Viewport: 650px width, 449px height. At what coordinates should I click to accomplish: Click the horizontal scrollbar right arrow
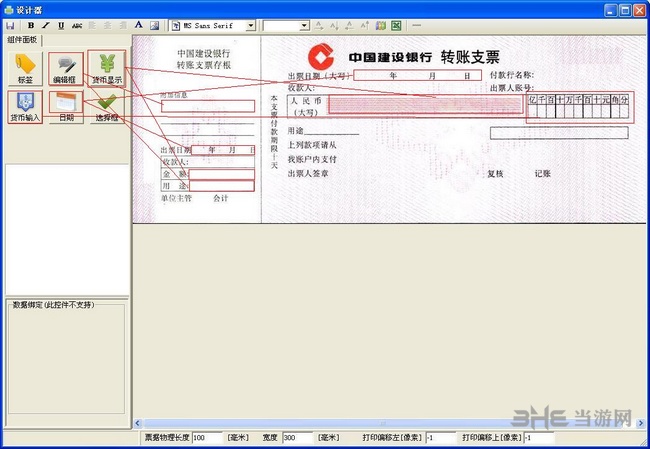(x=641, y=423)
